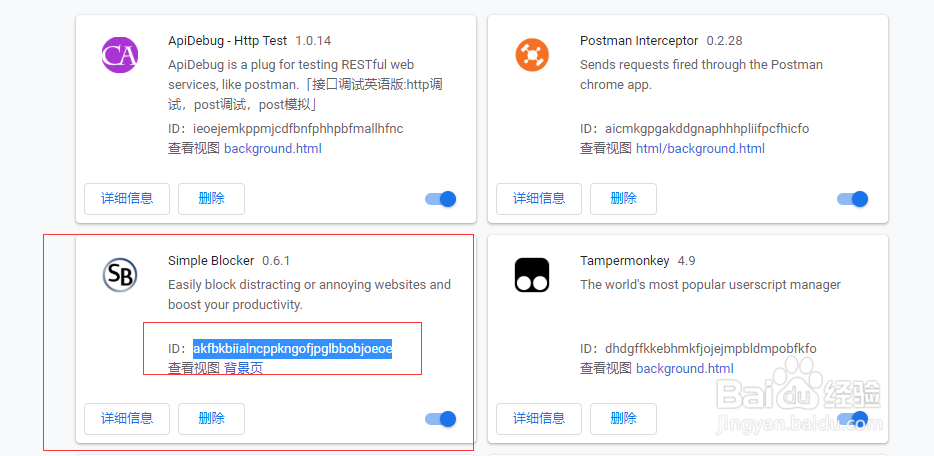Click the Simple Blocker name text

pos(211,261)
